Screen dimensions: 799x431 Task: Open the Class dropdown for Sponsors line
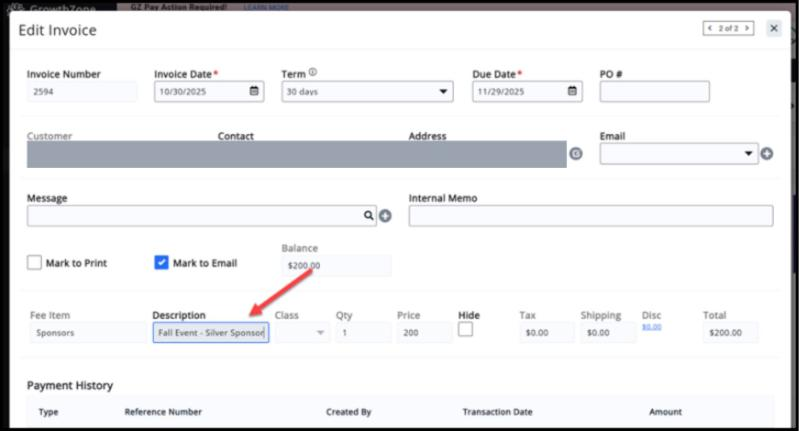(x=303, y=333)
